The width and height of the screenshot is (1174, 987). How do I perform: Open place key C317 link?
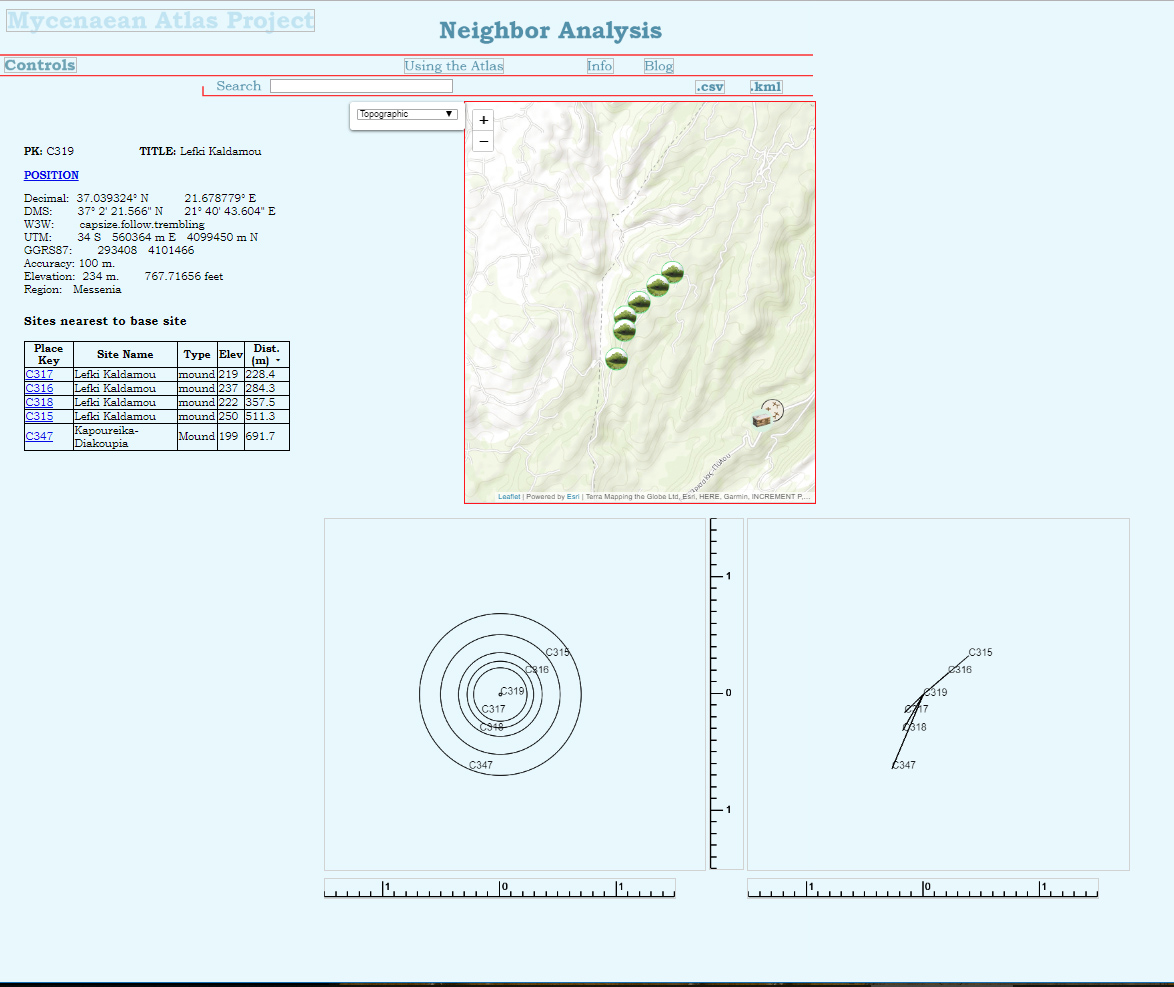pos(39,374)
